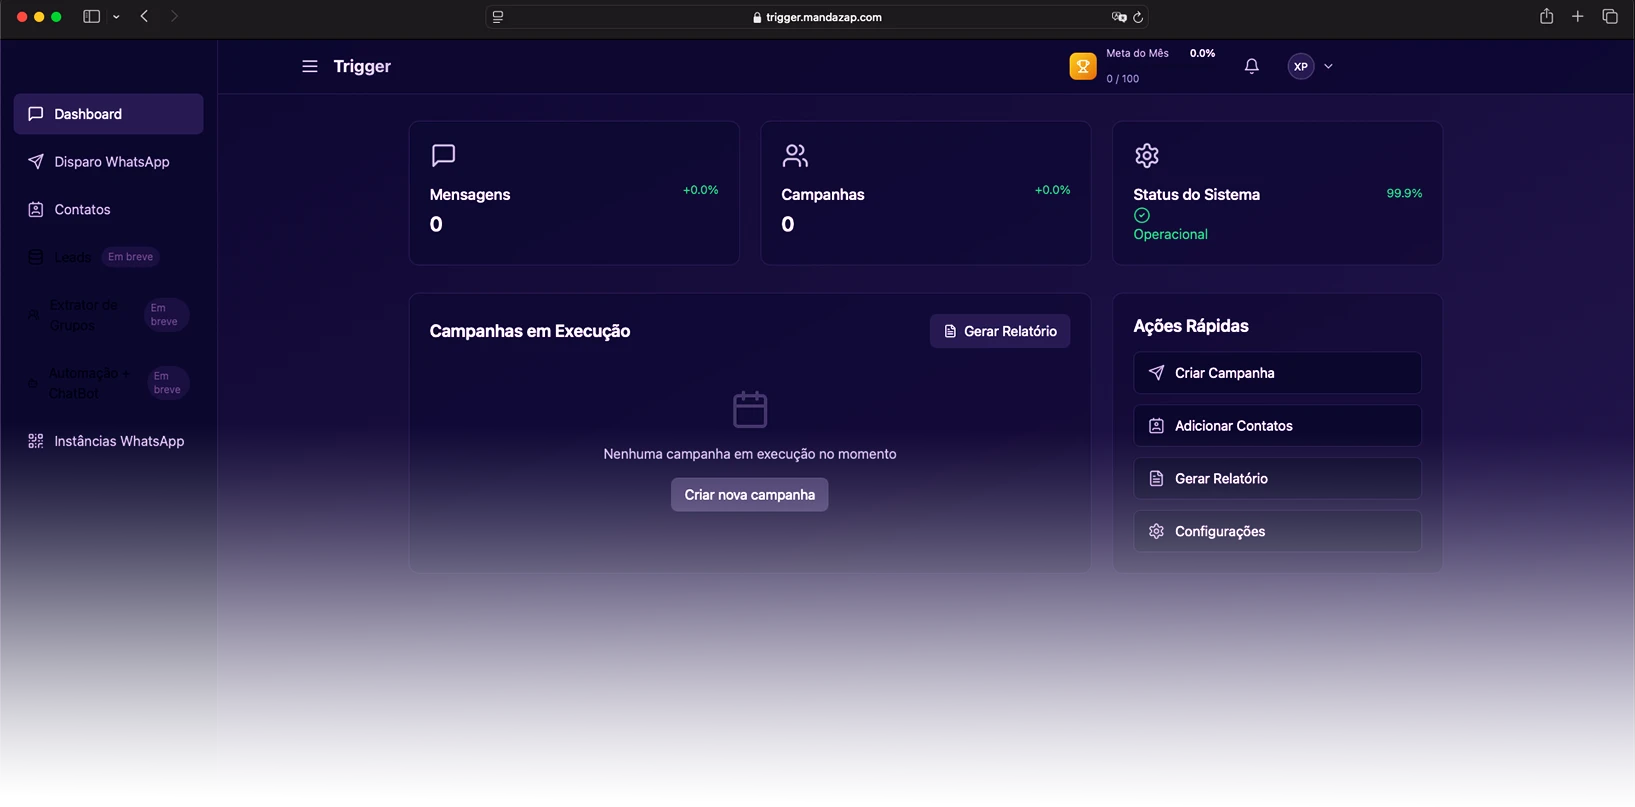Toggle the Safari sidebar button

click(91, 17)
